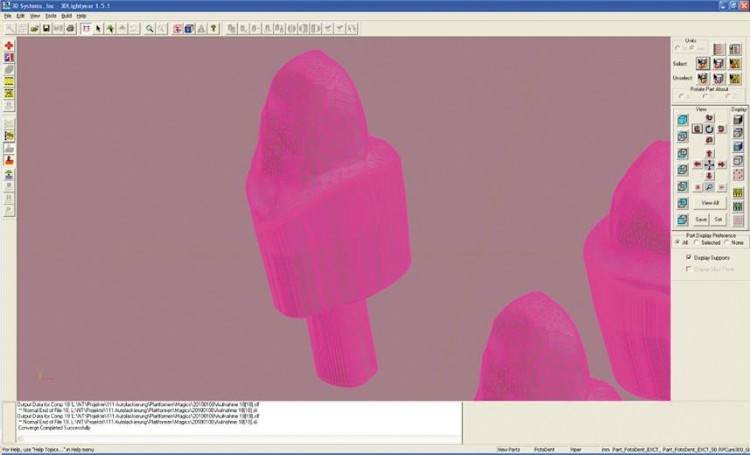Open the View menu
Image resolution: width=750 pixels, height=455 pixels.
click(35, 16)
